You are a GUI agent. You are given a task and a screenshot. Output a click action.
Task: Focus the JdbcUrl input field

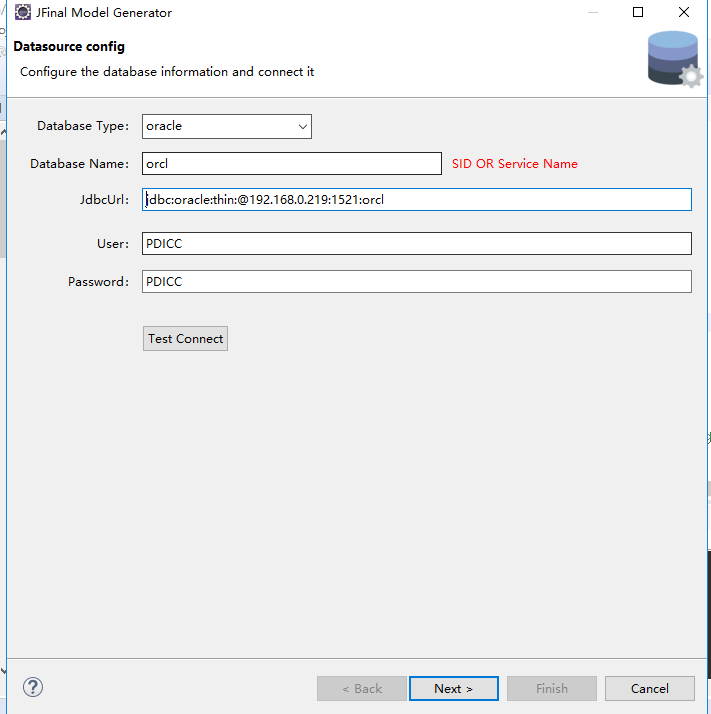(x=417, y=199)
